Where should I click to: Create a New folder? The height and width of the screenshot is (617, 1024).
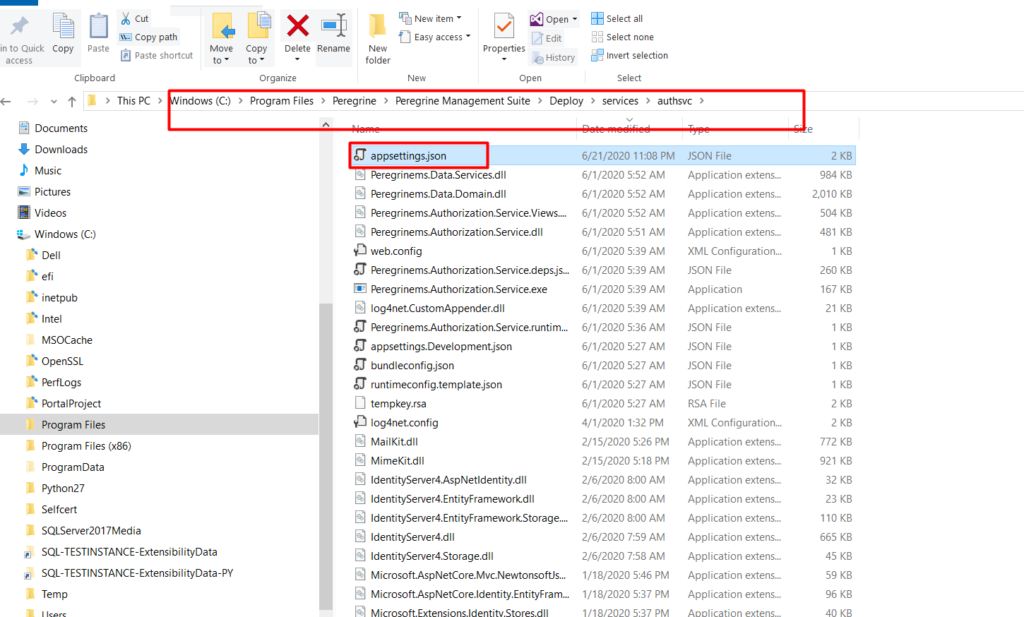[x=377, y=38]
